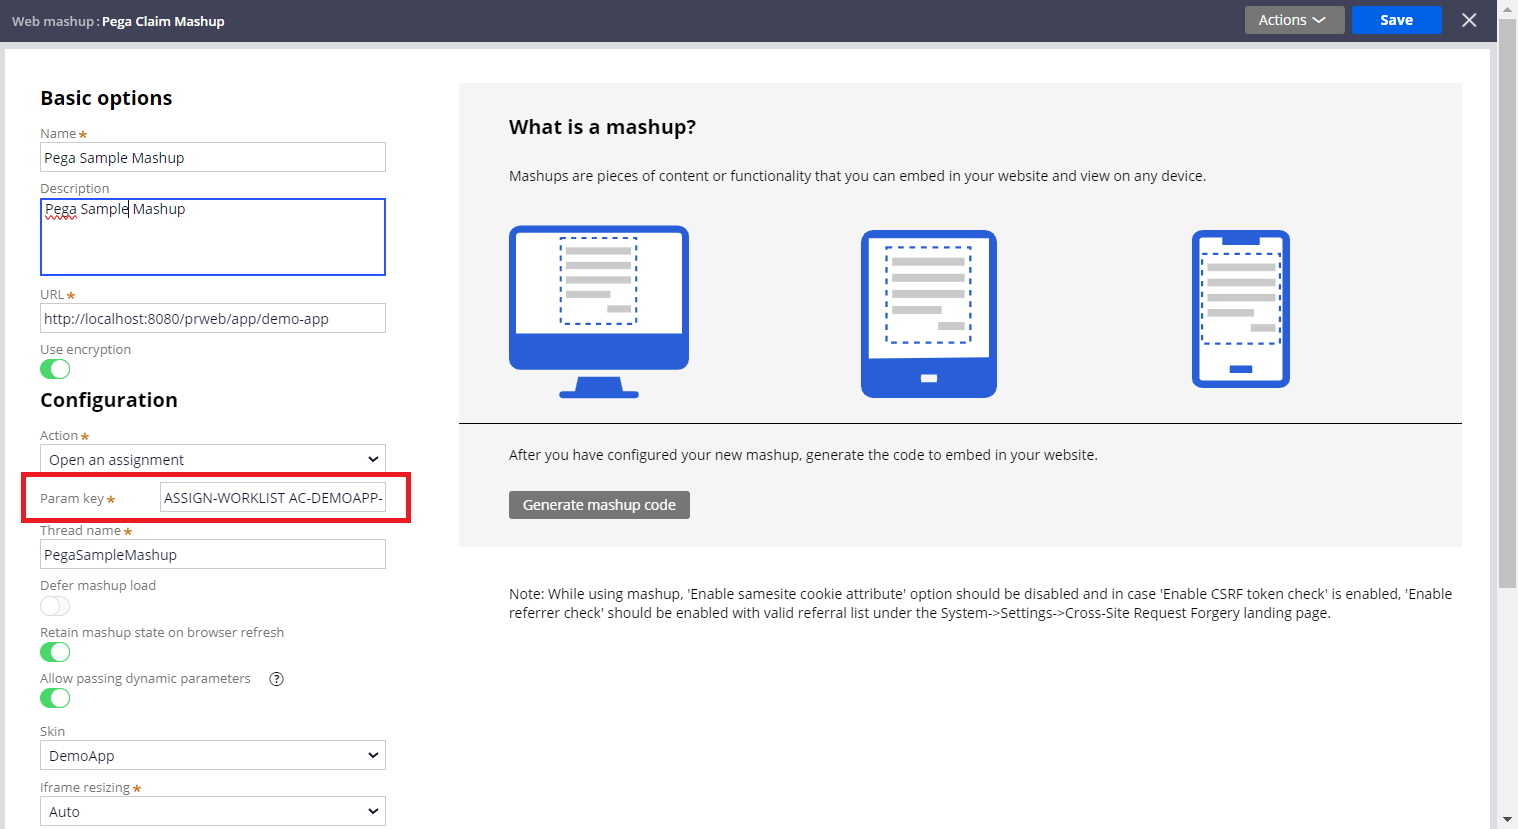Open the Action dropdown showing Open an assignment

click(213, 459)
